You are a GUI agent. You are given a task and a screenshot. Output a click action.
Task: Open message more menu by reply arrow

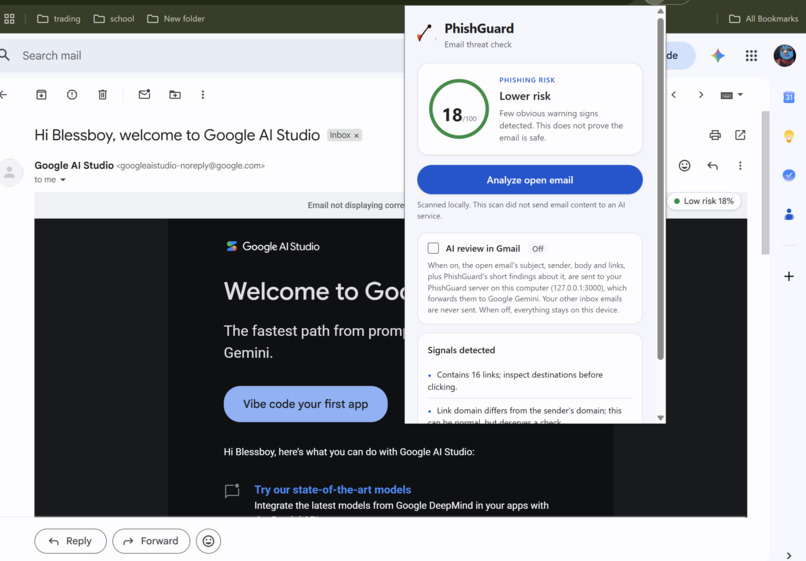coord(740,166)
